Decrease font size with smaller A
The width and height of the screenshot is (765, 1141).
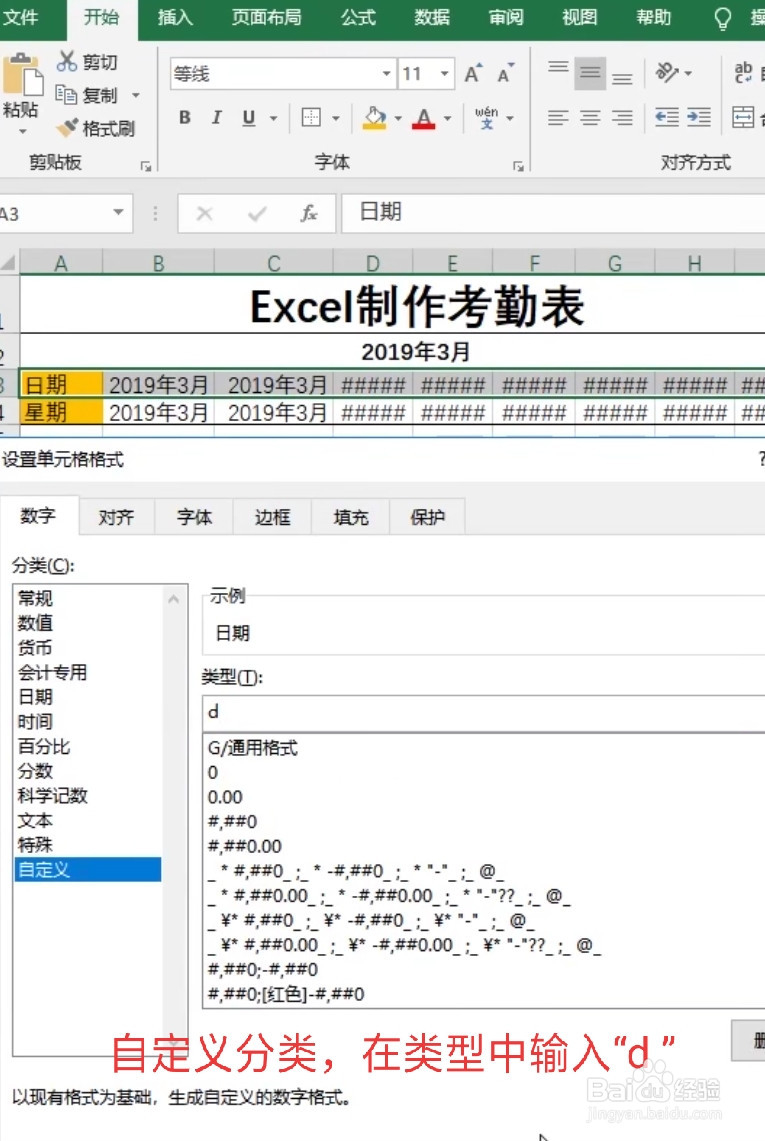pos(505,73)
